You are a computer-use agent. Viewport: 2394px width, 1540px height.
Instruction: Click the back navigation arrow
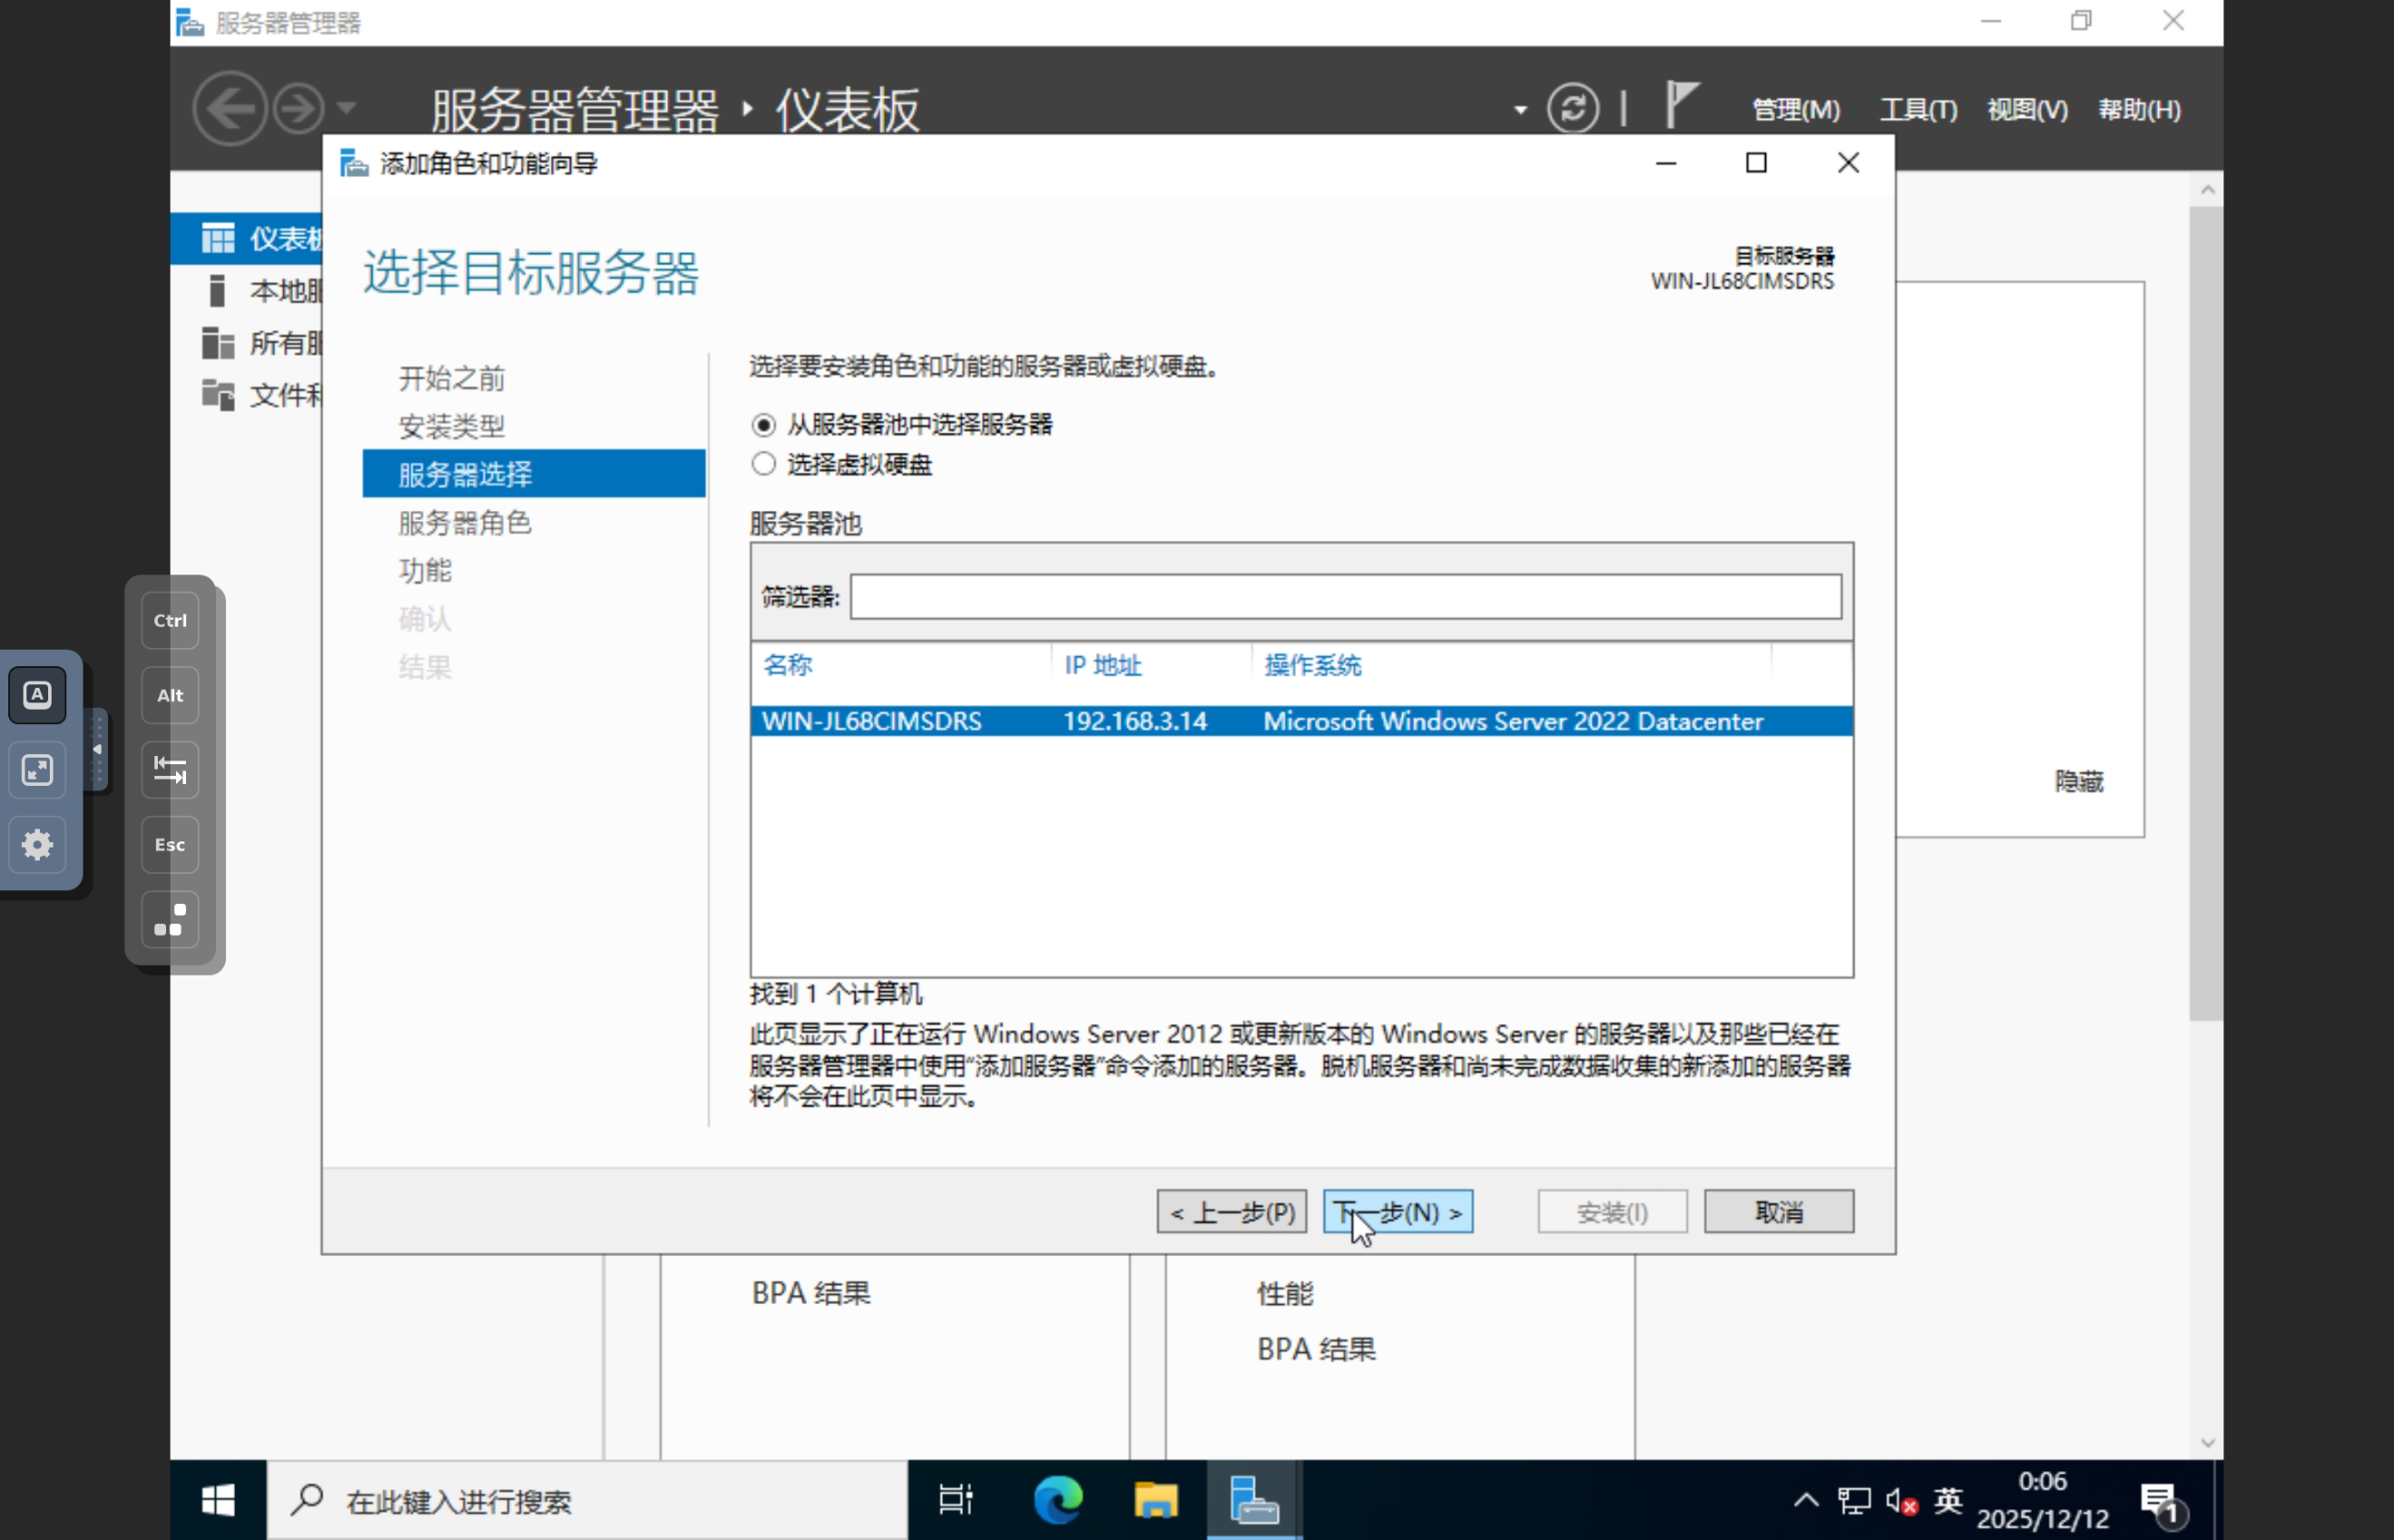pyautogui.click(x=230, y=108)
